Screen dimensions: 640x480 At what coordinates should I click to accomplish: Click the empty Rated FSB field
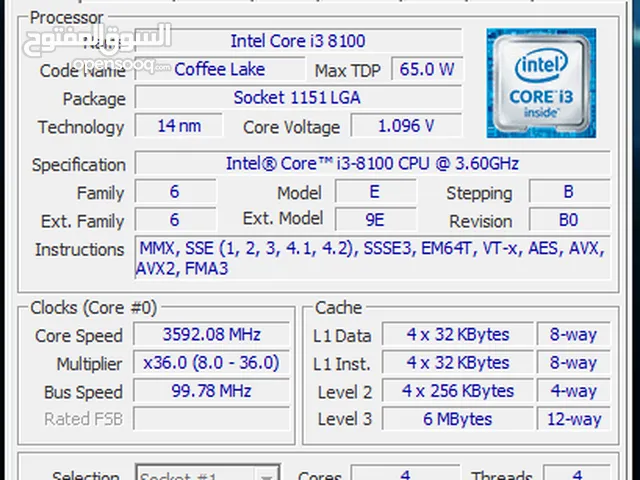click(x=211, y=418)
